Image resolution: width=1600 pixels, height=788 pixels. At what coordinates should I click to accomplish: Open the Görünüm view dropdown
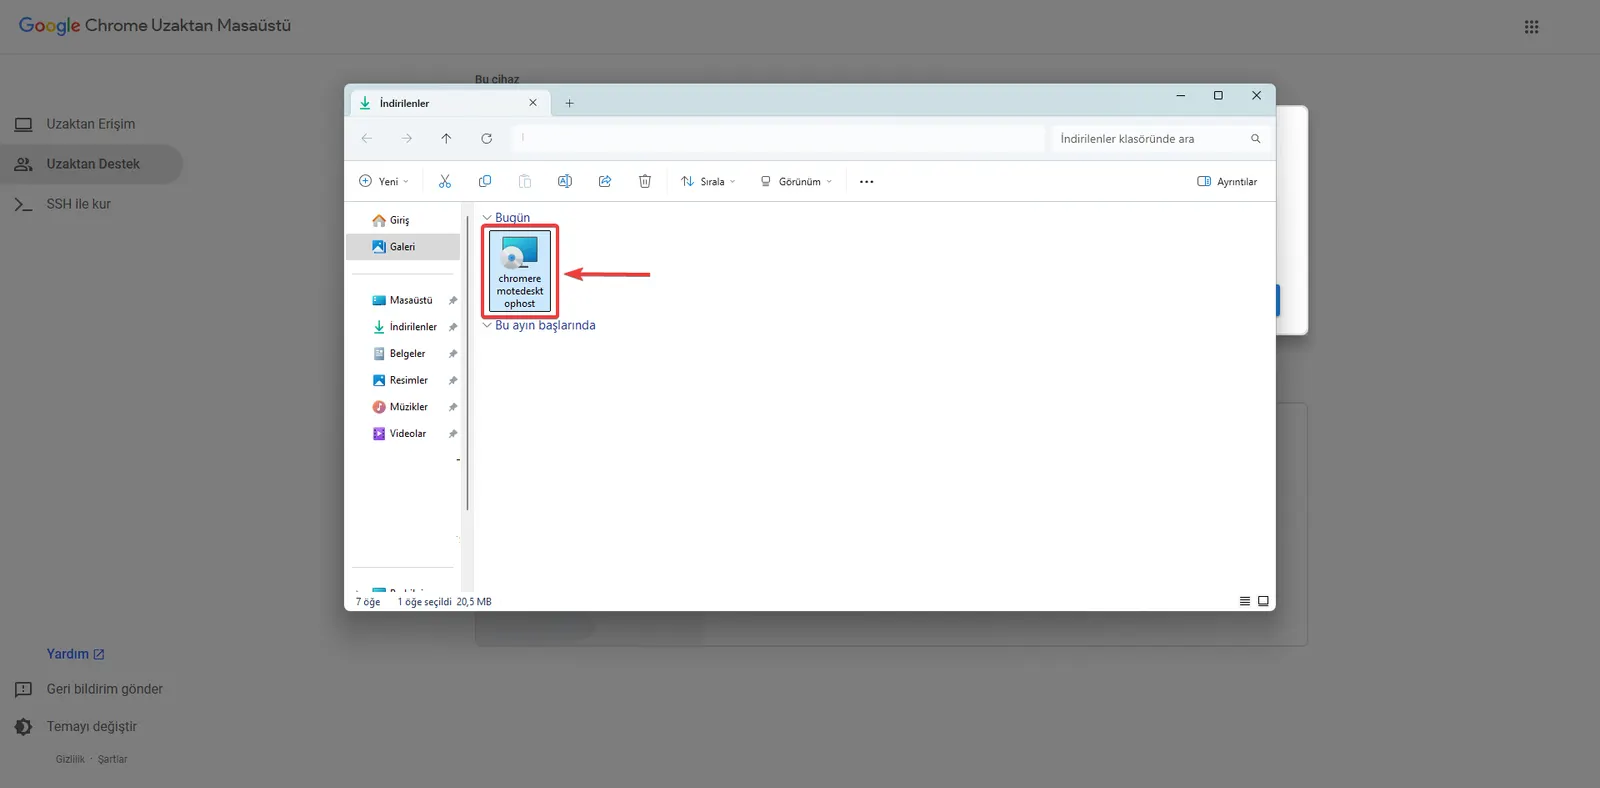[796, 181]
